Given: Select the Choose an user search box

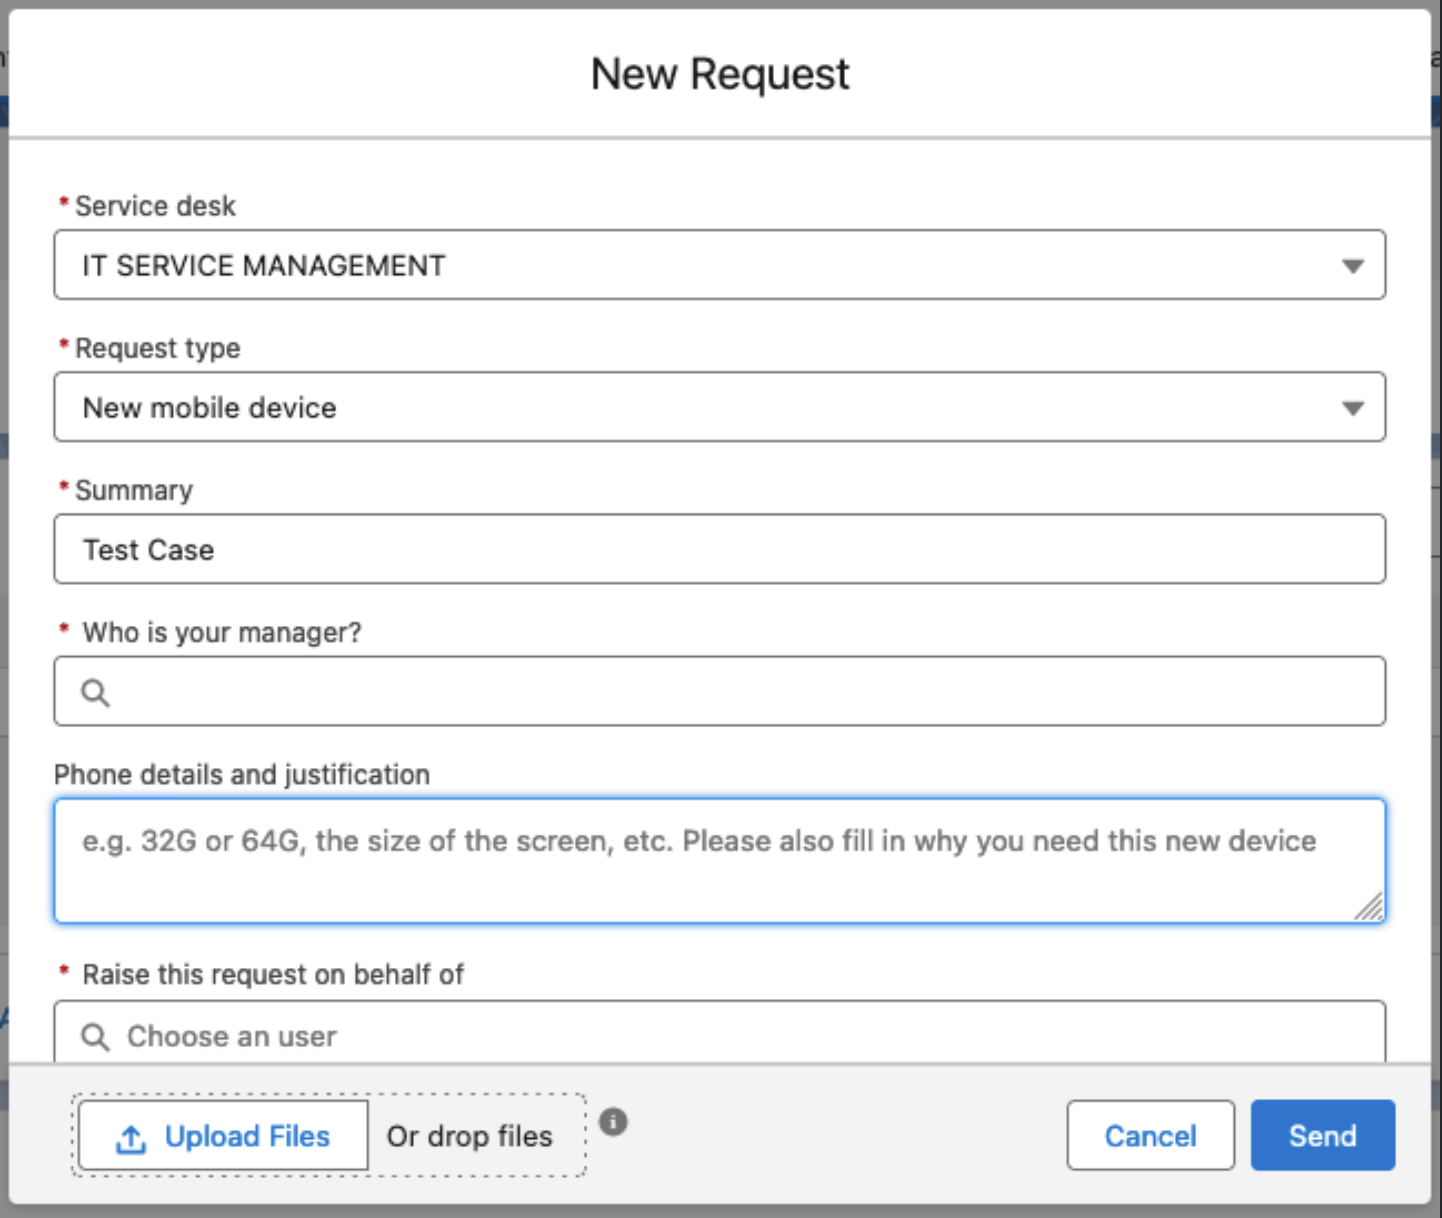Looking at the screenshot, I should pyautogui.click(x=740, y=1036).
